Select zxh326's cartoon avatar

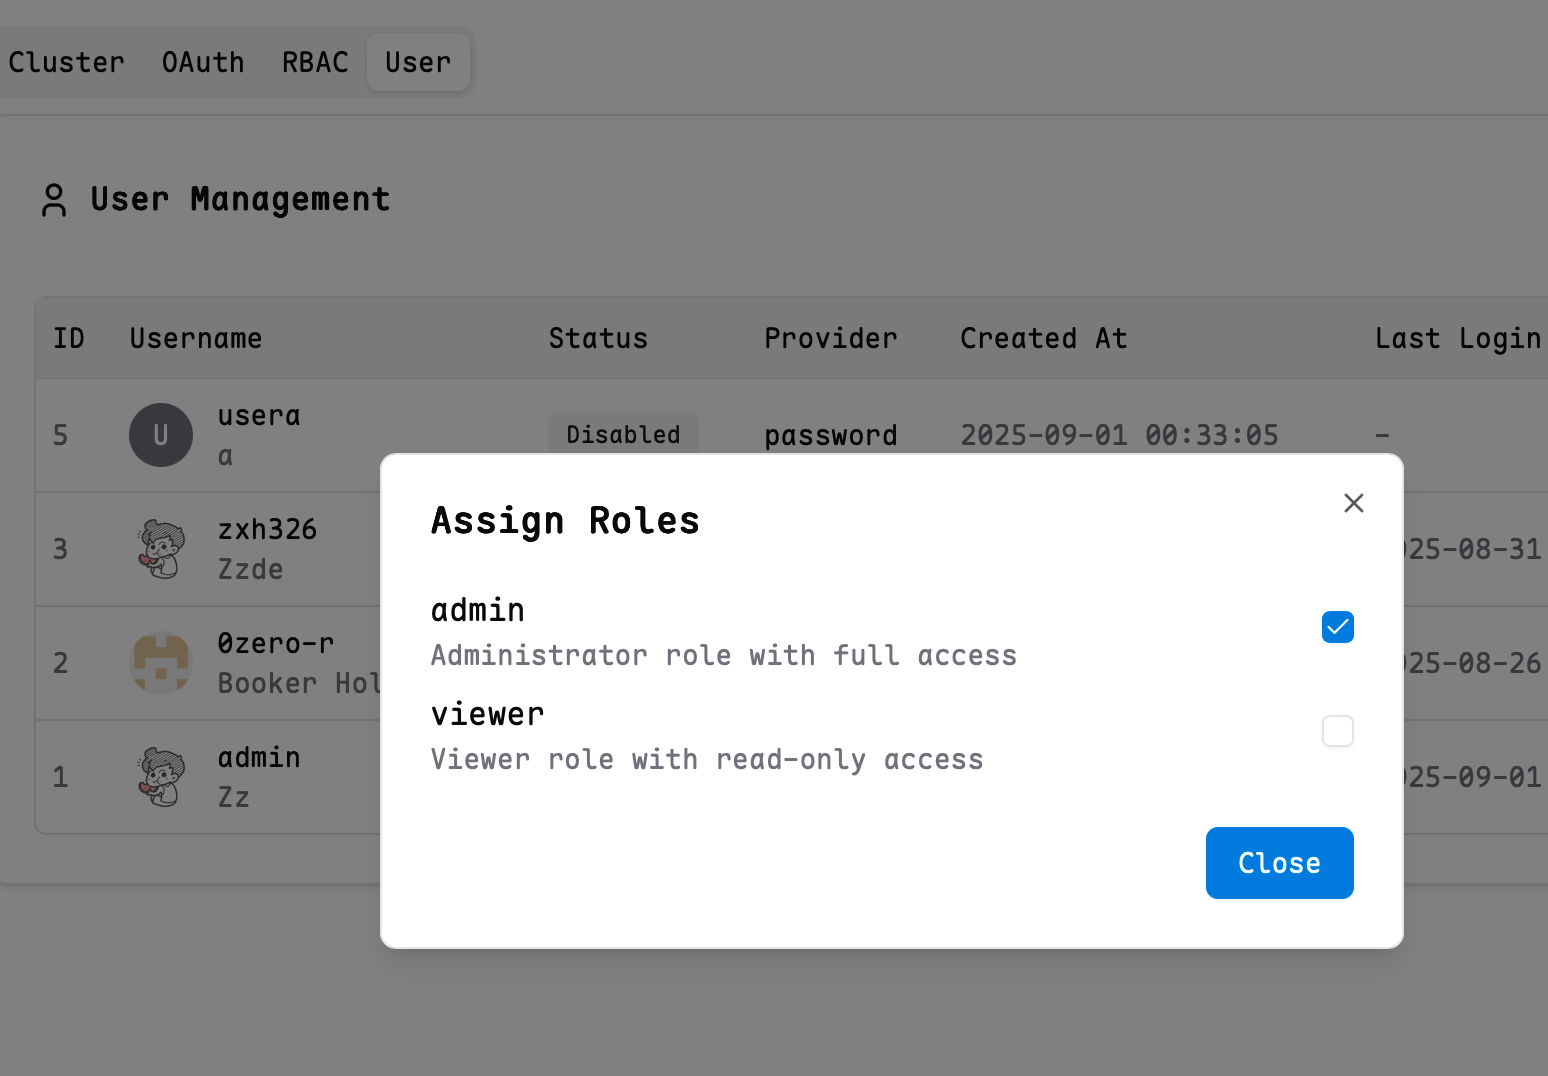click(x=160, y=549)
